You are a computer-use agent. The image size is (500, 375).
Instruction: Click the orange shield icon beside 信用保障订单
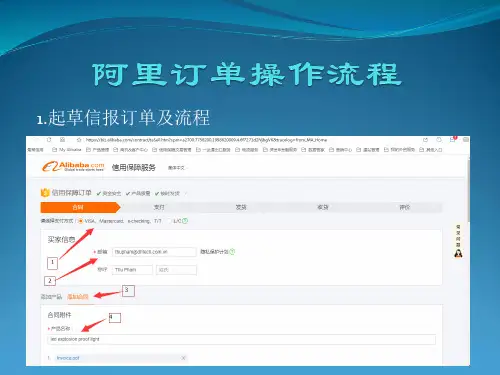tap(45, 193)
